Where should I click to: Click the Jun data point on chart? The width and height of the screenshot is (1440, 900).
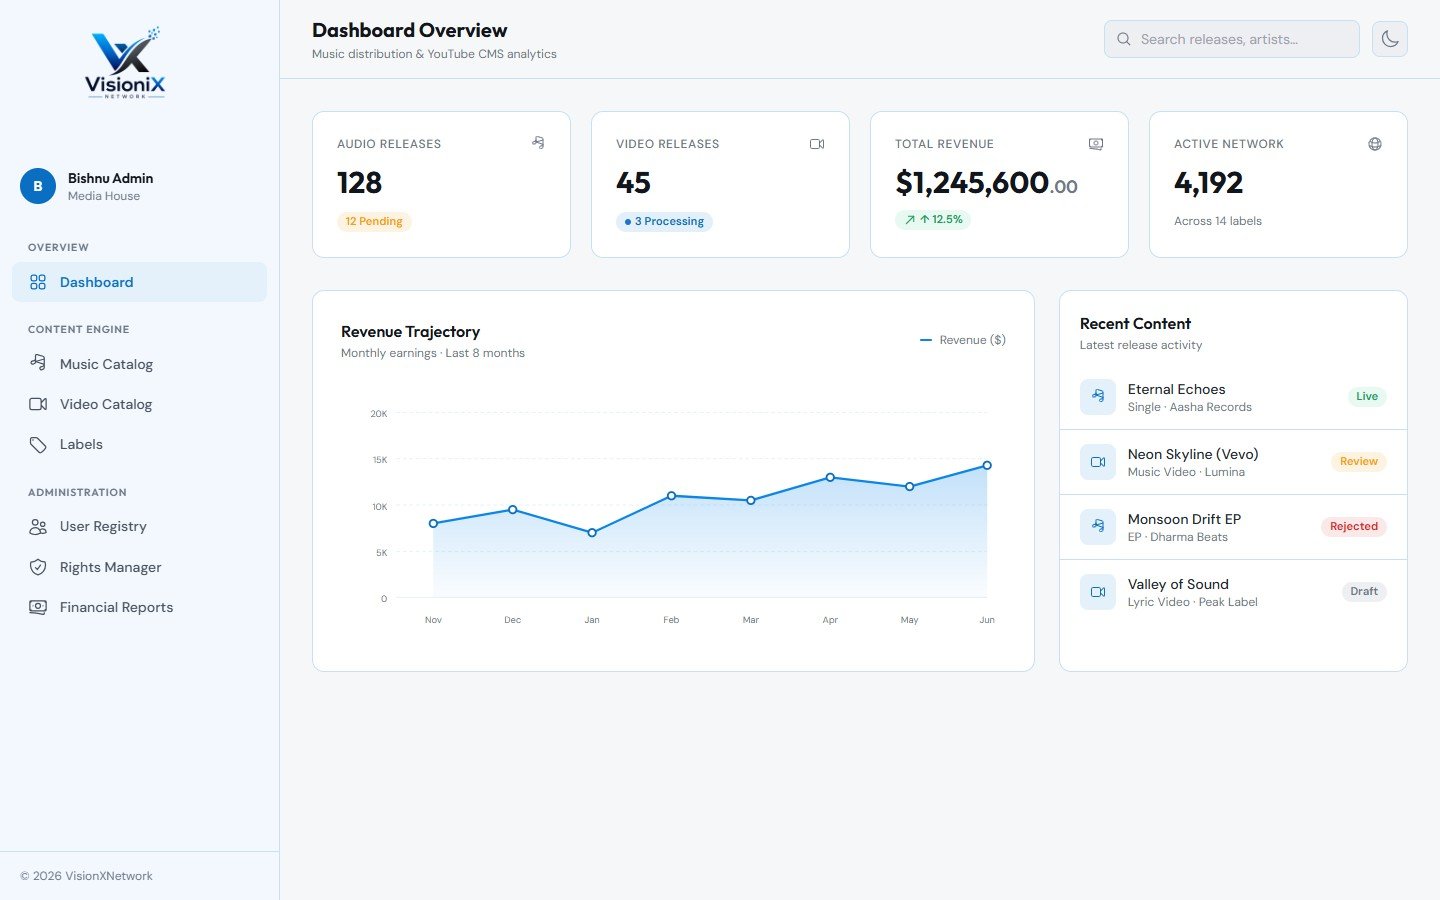coord(987,465)
